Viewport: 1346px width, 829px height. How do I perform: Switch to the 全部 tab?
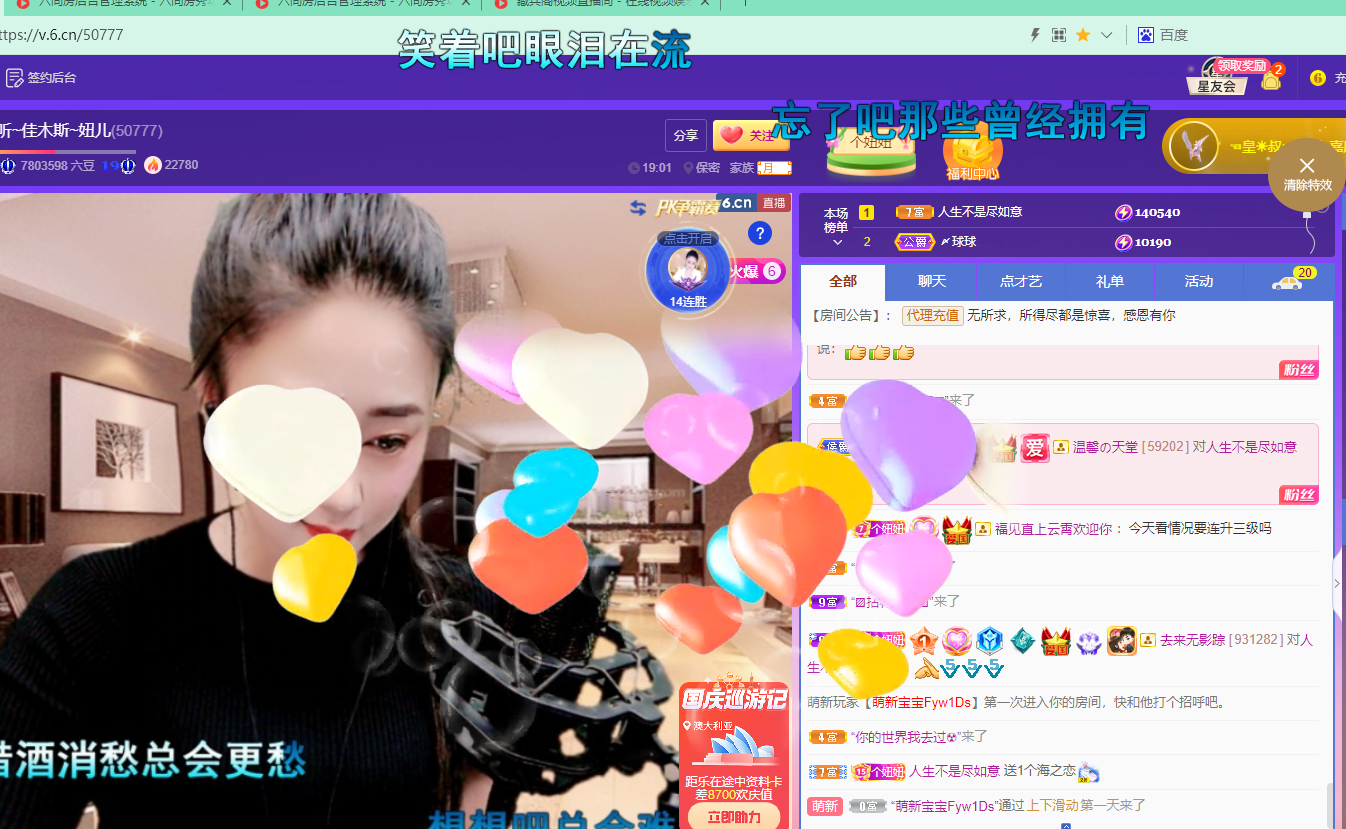click(843, 282)
